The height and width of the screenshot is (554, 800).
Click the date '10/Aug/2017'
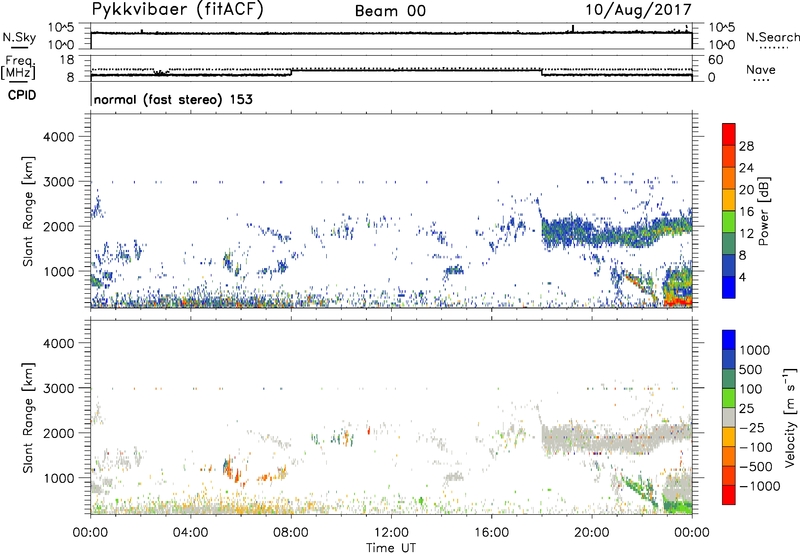638,10
